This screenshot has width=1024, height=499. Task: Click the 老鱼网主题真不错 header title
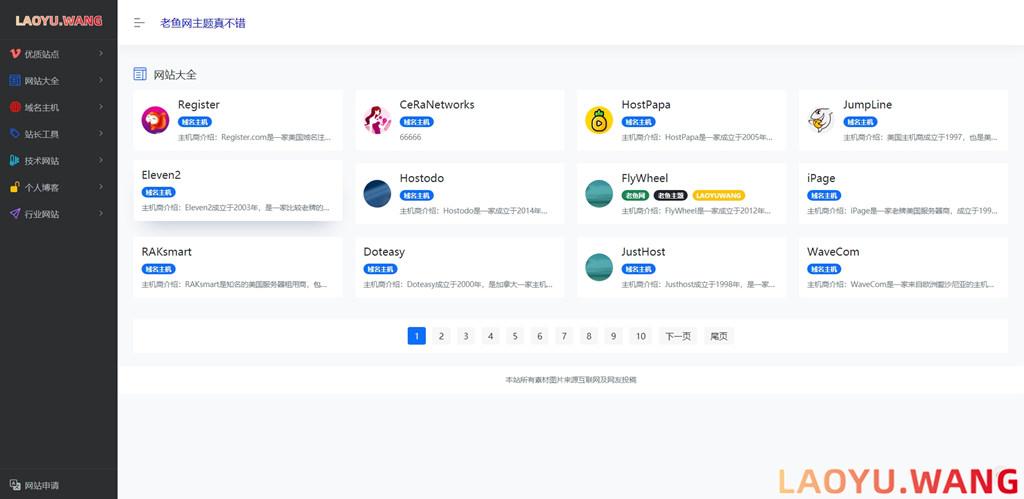[203, 23]
